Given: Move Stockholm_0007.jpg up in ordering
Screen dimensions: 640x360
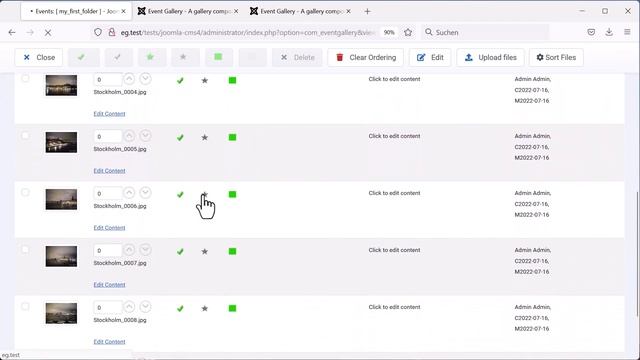Looking at the screenshot, I should 129,250.
